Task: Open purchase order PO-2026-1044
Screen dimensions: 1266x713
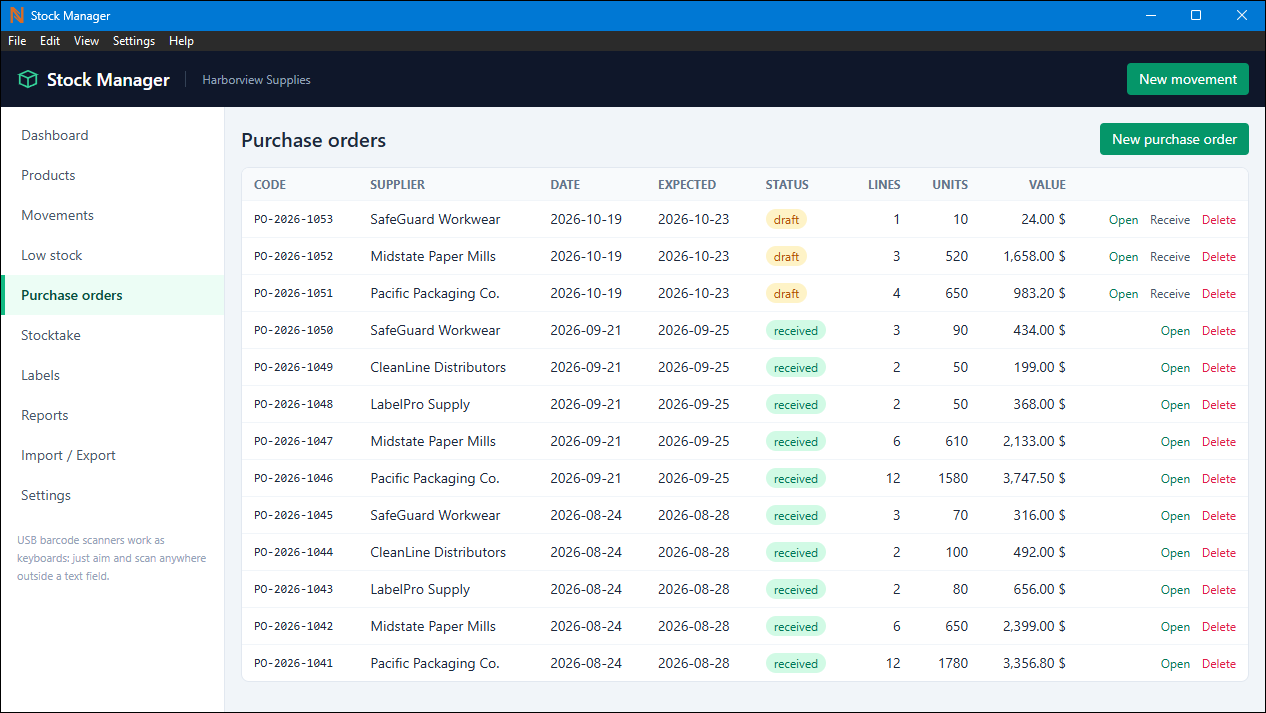Action: point(1175,553)
